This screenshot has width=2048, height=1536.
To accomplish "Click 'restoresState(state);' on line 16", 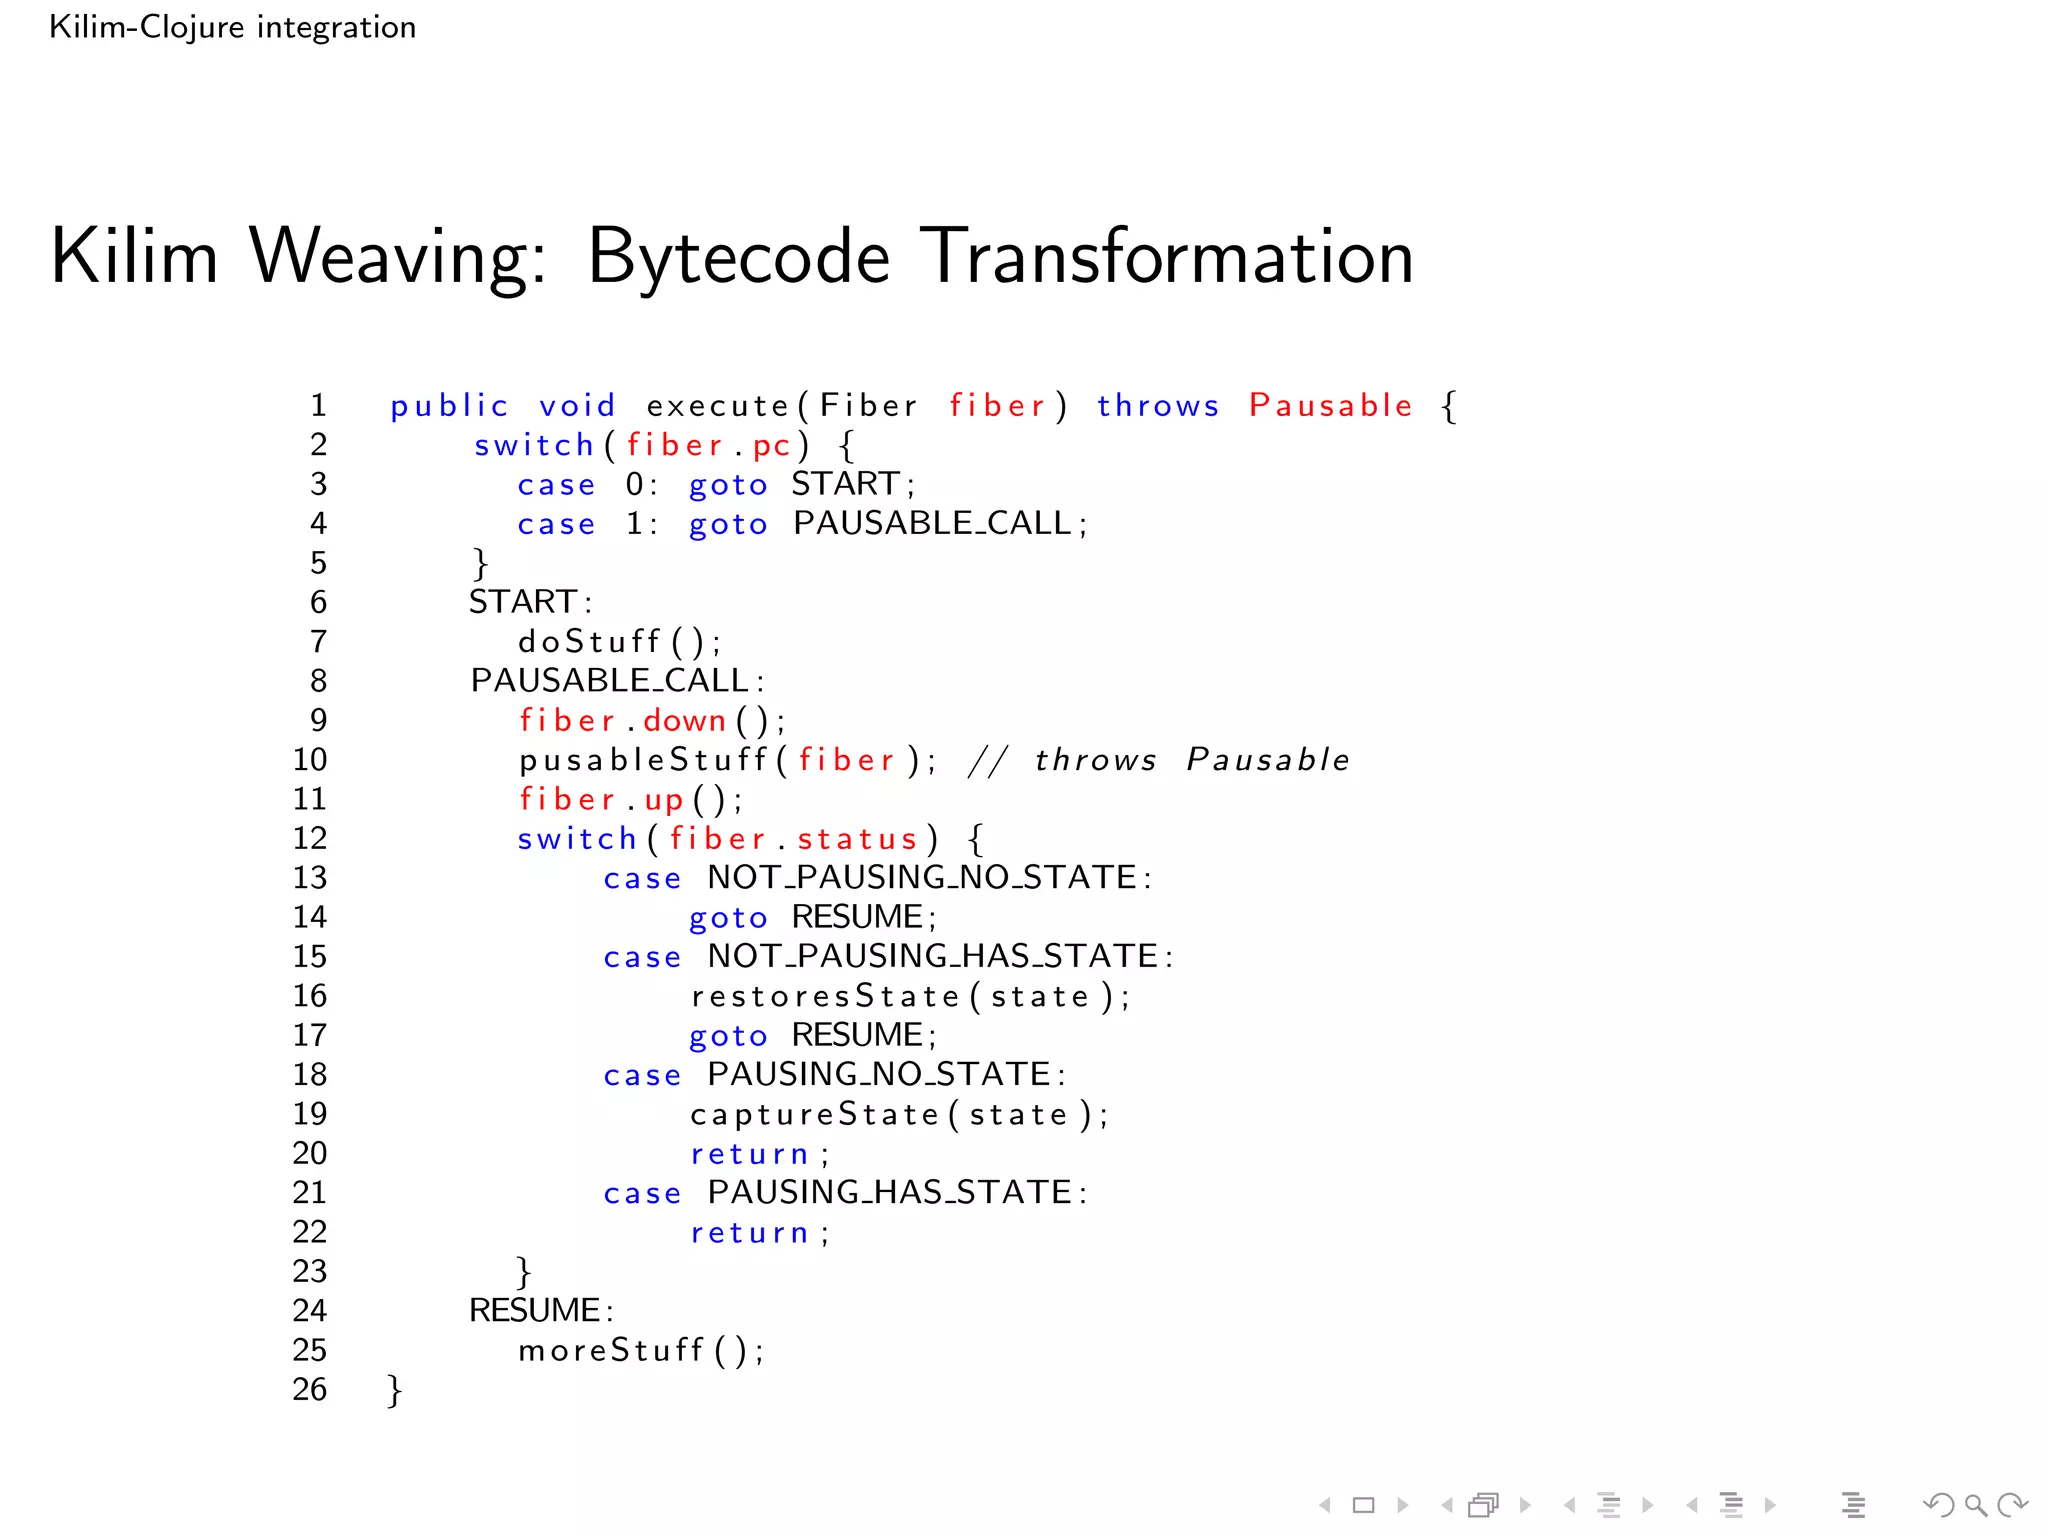I will tap(910, 996).
